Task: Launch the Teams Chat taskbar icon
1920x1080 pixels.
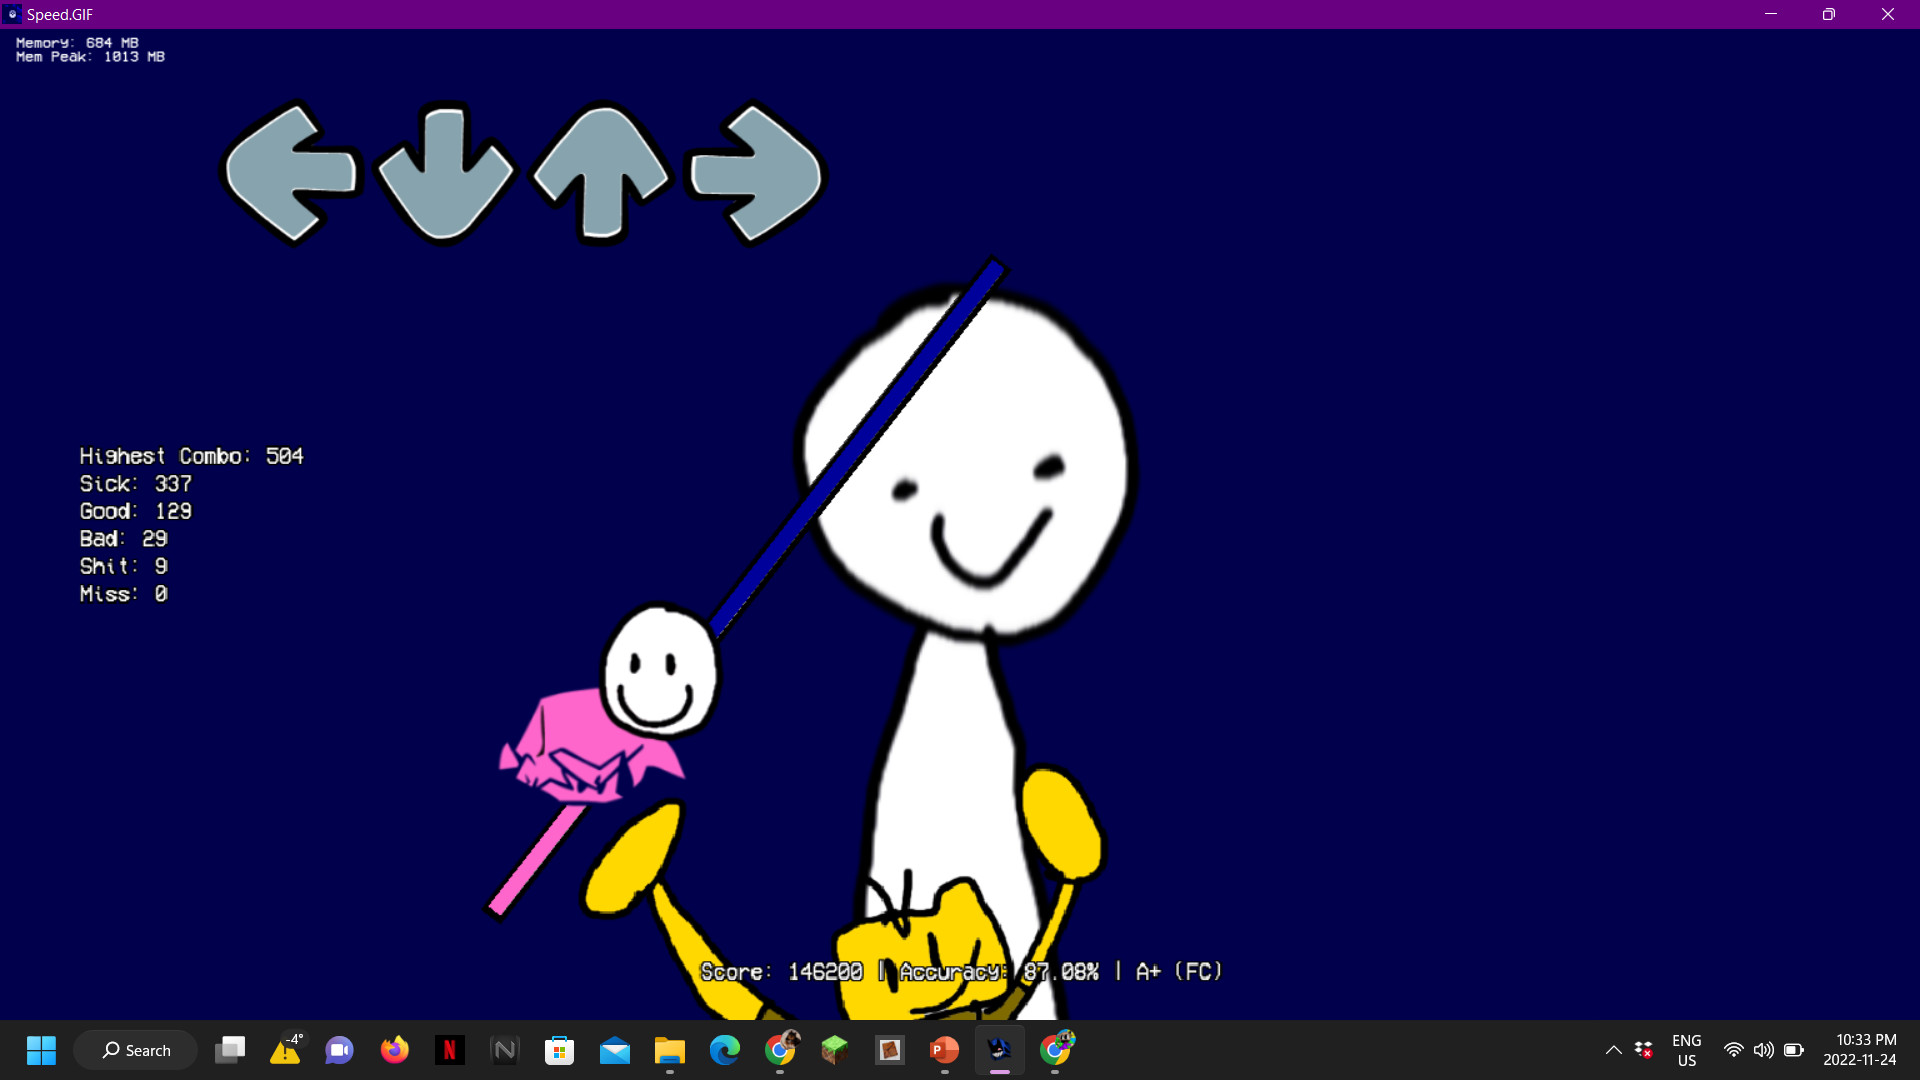Action: pyautogui.click(x=340, y=1050)
